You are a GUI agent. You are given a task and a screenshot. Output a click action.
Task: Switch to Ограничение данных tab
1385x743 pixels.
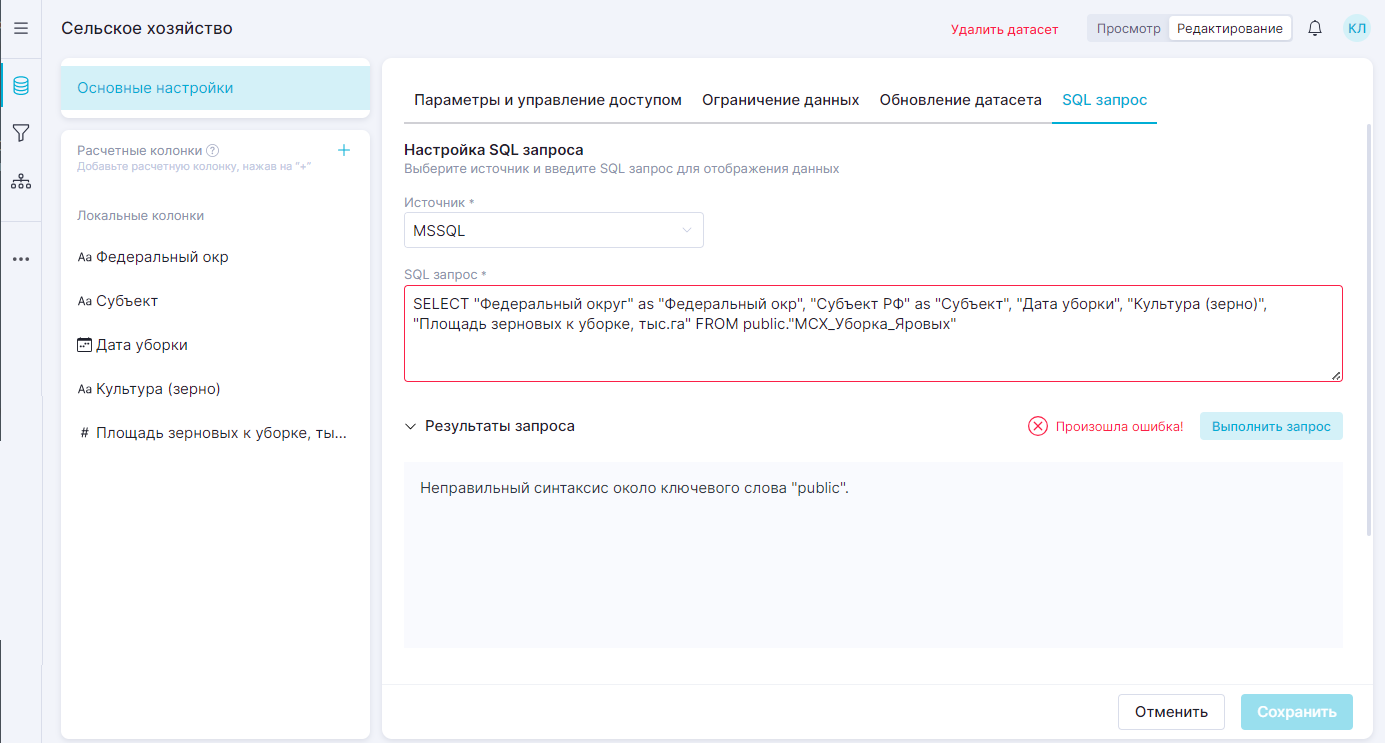pyautogui.click(x=780, y=100)
